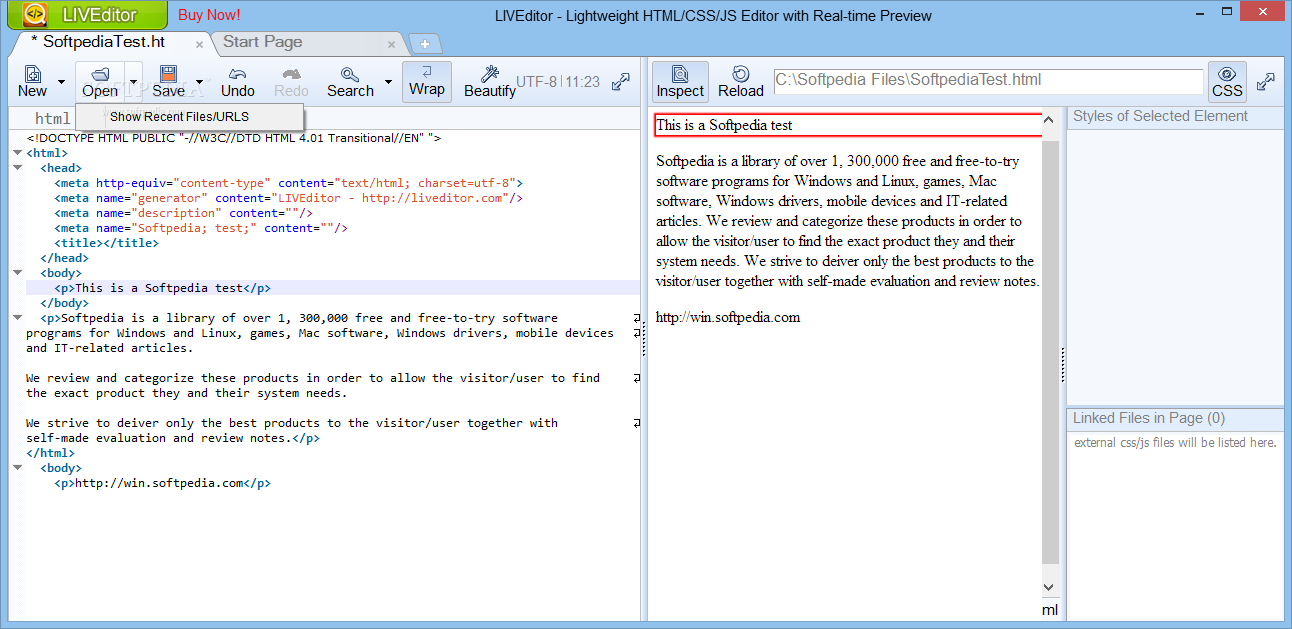
Task: Click the Save floppy disk icon
Action: [168, 74]
